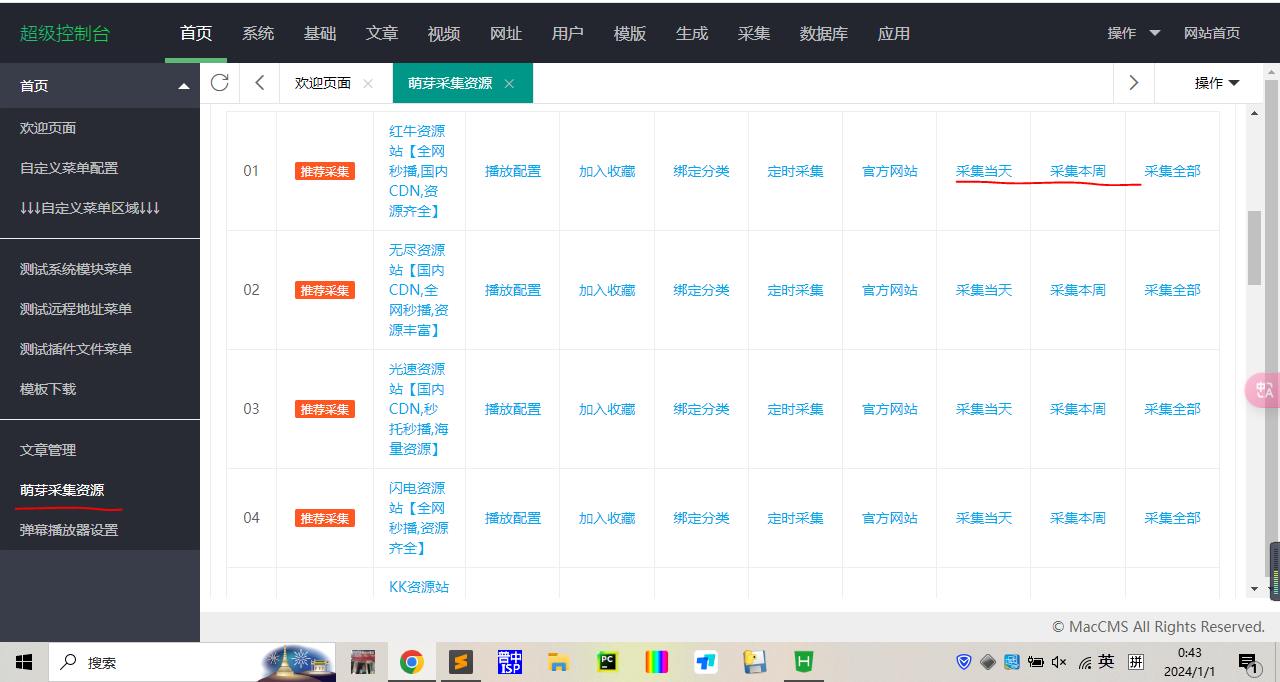1280x682 pixels.
Task: Launch PyCharm from the taskbar
Action: coord(607,661)
